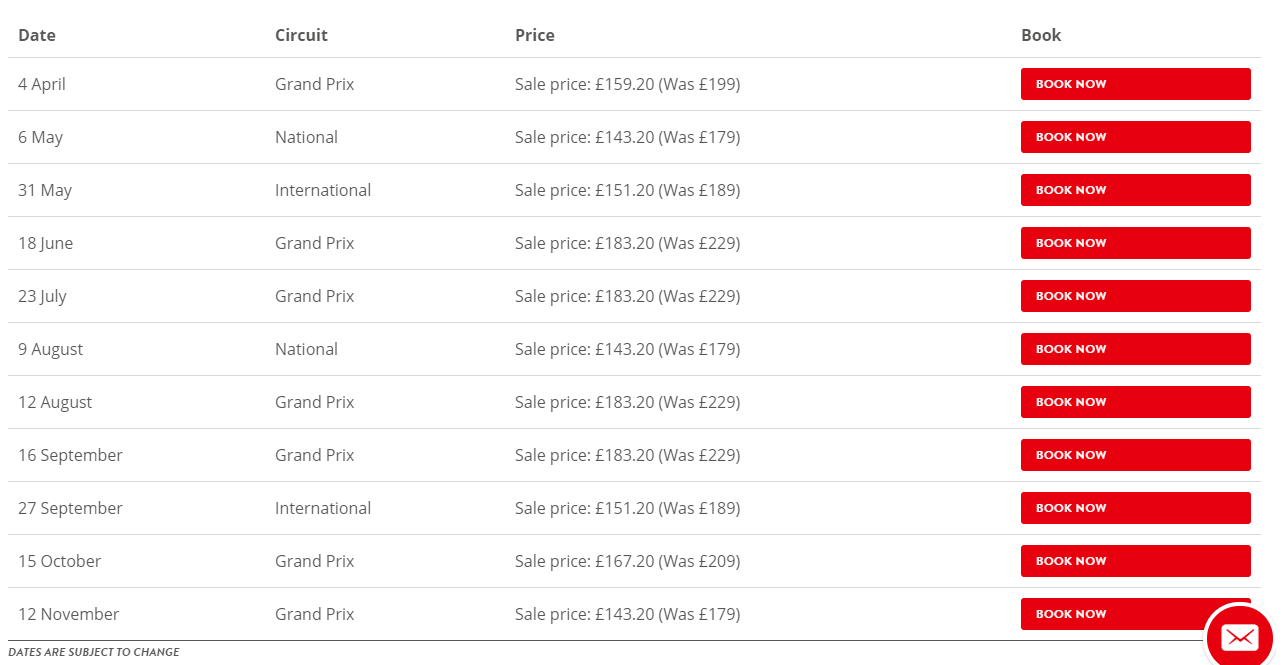Book the 9 August National session

point(1135,349)
